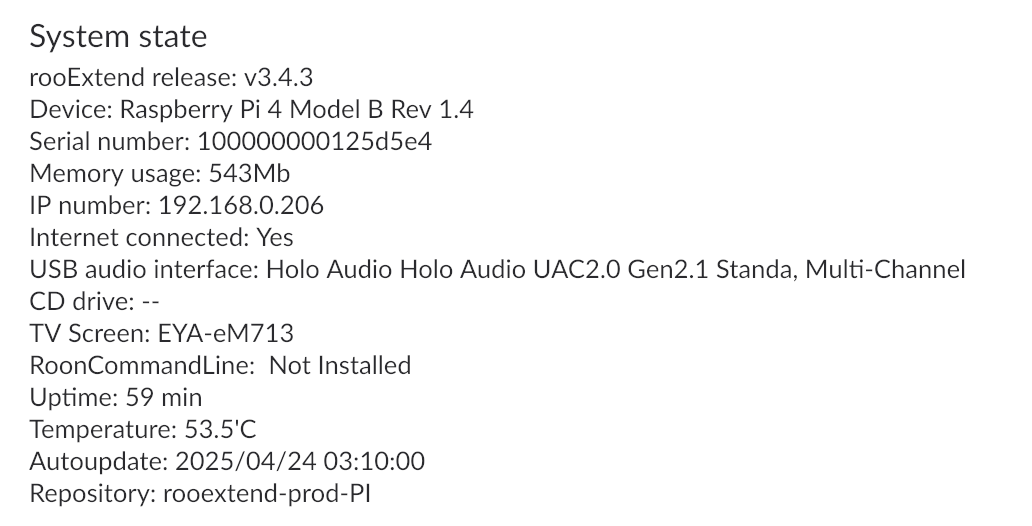Click the Memory usage 543Mb text
Screen dimensions: 1032x526
tap(159, 174)
